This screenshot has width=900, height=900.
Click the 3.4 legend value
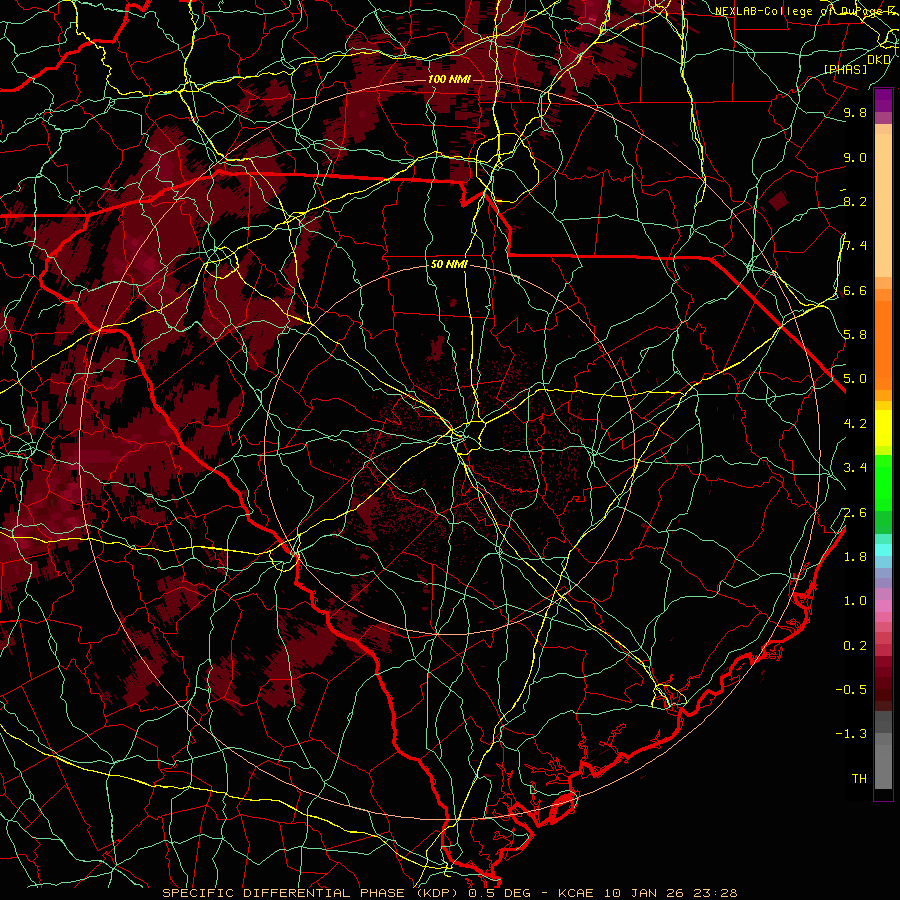click(855, 468)
